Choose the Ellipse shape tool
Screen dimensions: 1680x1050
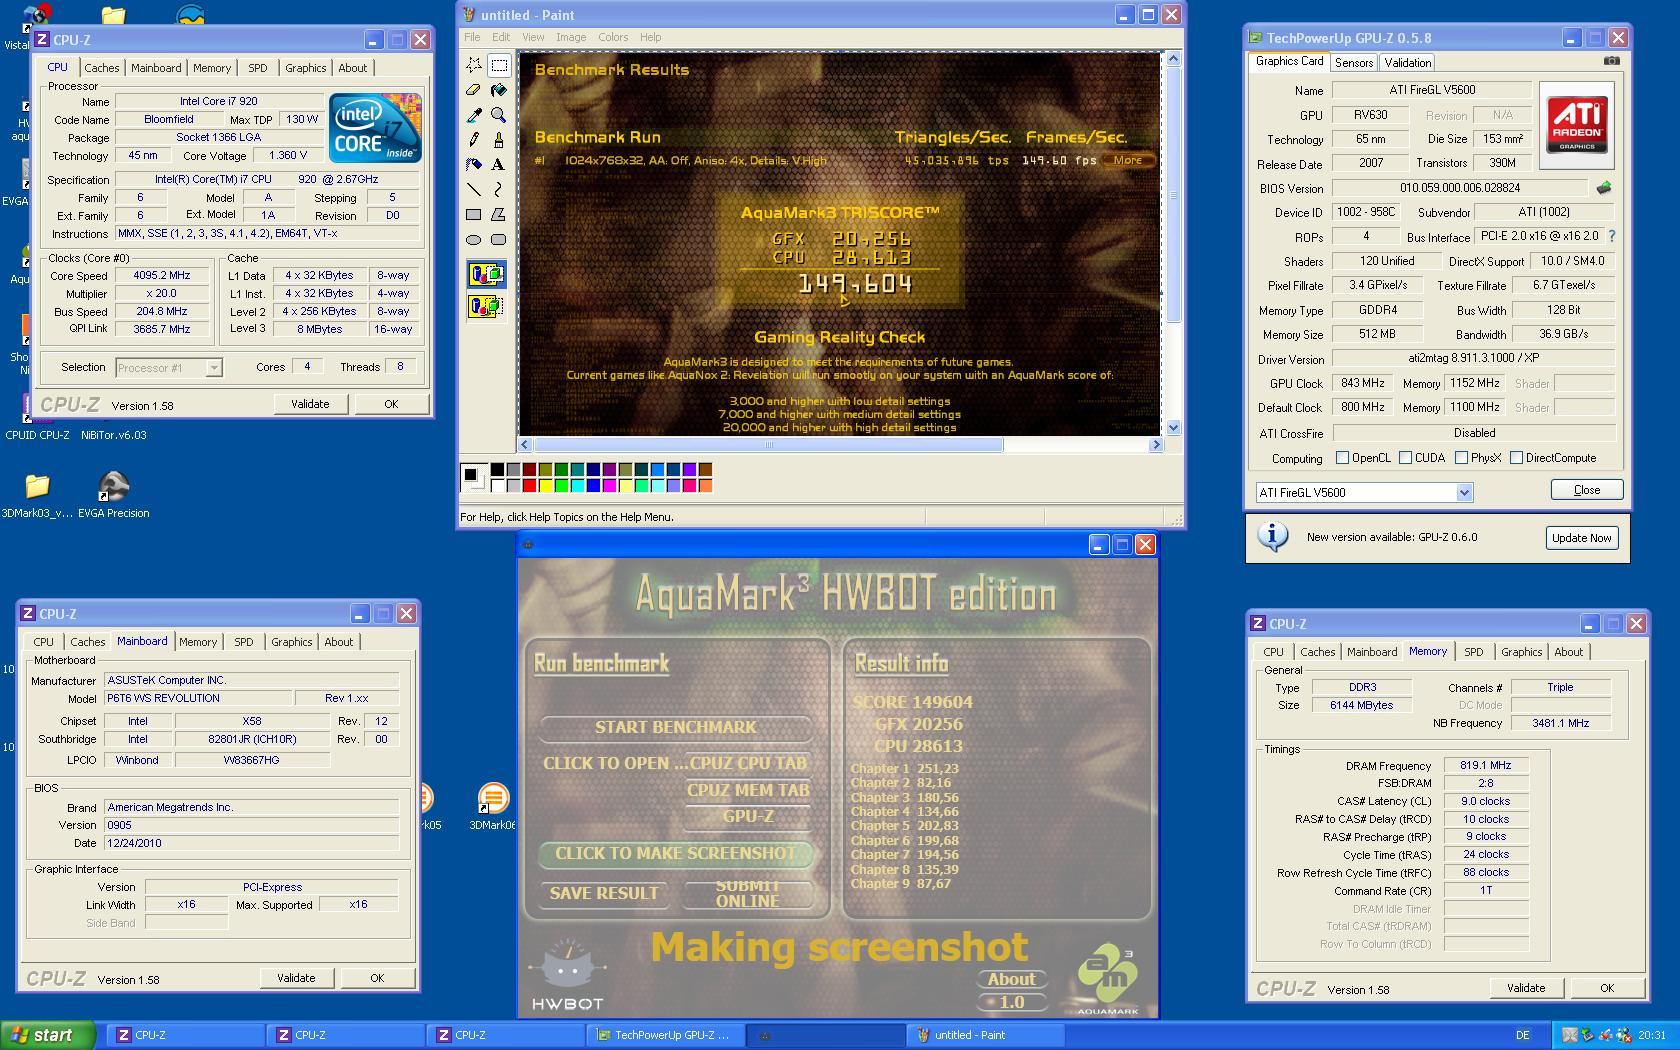[x=474, y=240]
